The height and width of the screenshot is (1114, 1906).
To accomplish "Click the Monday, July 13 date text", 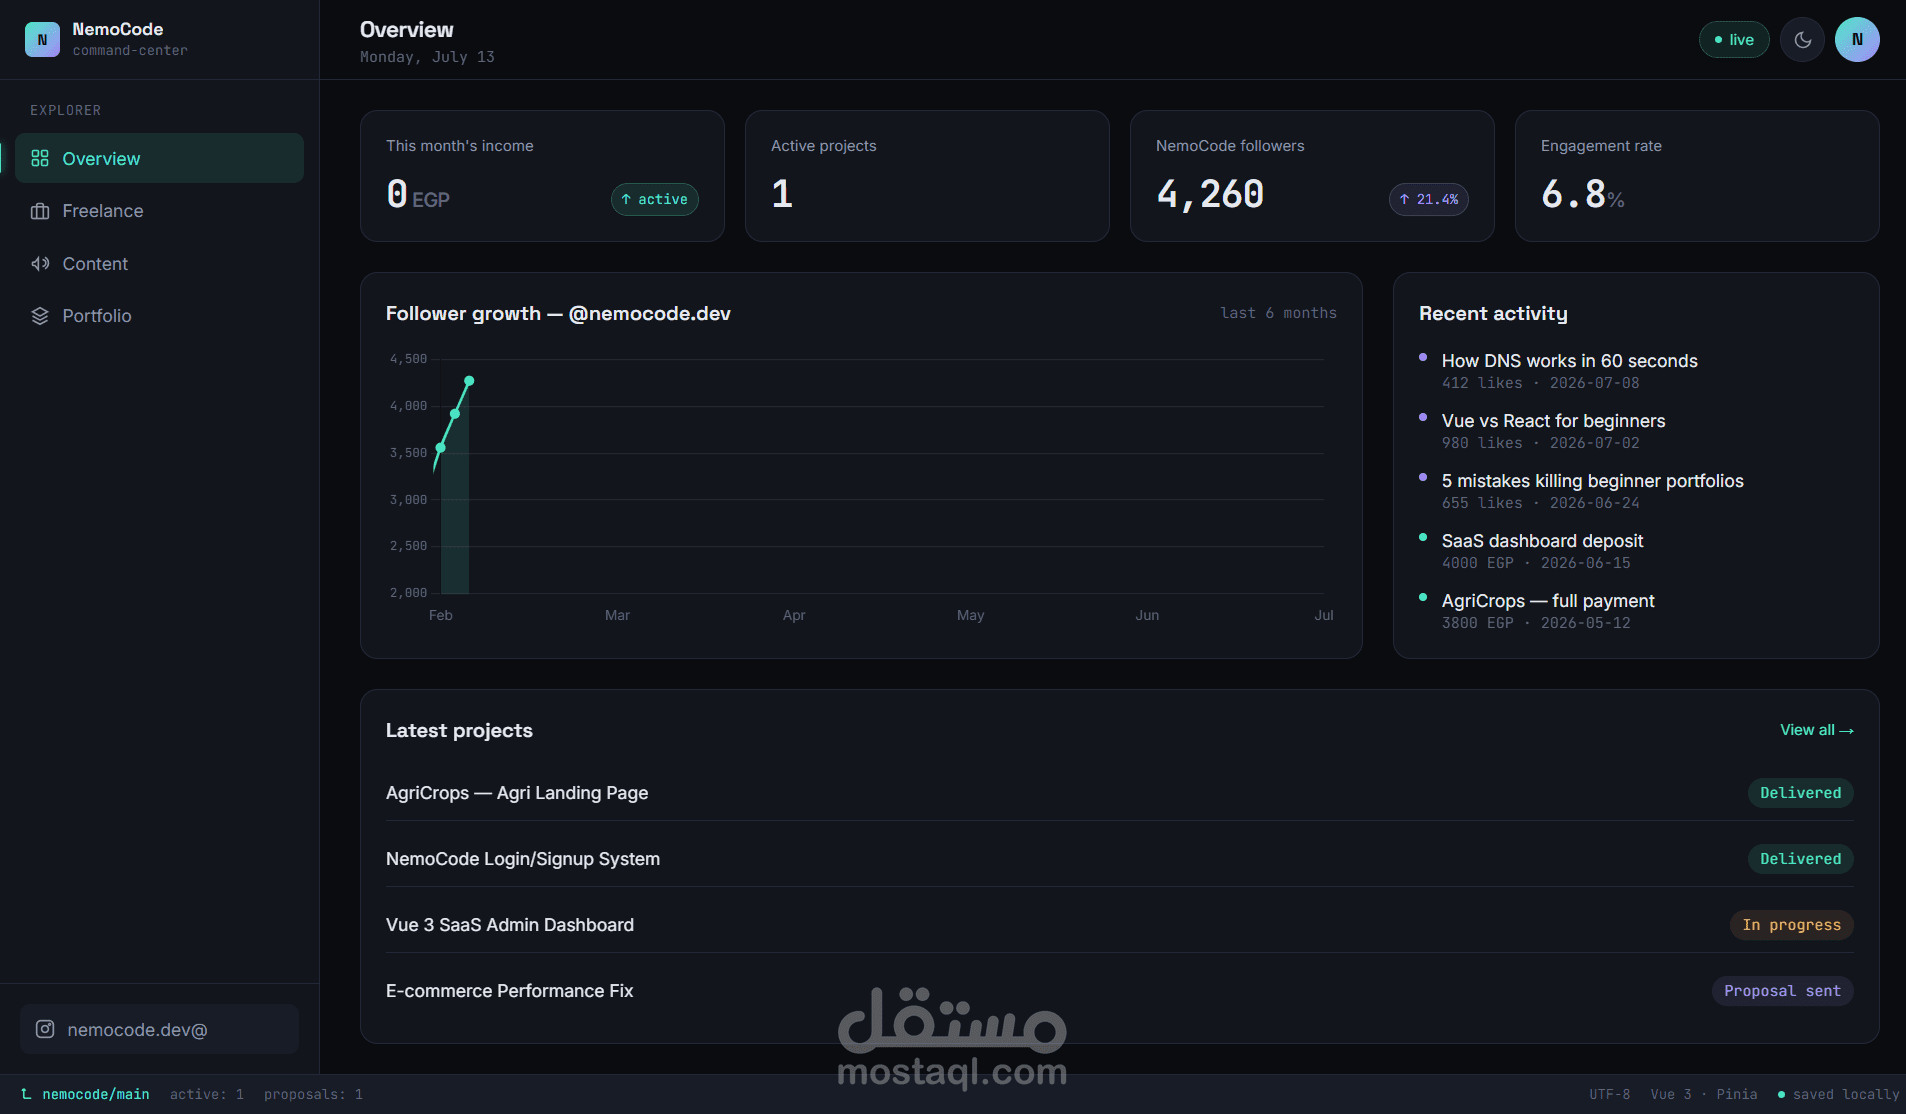I will [427, 57].
